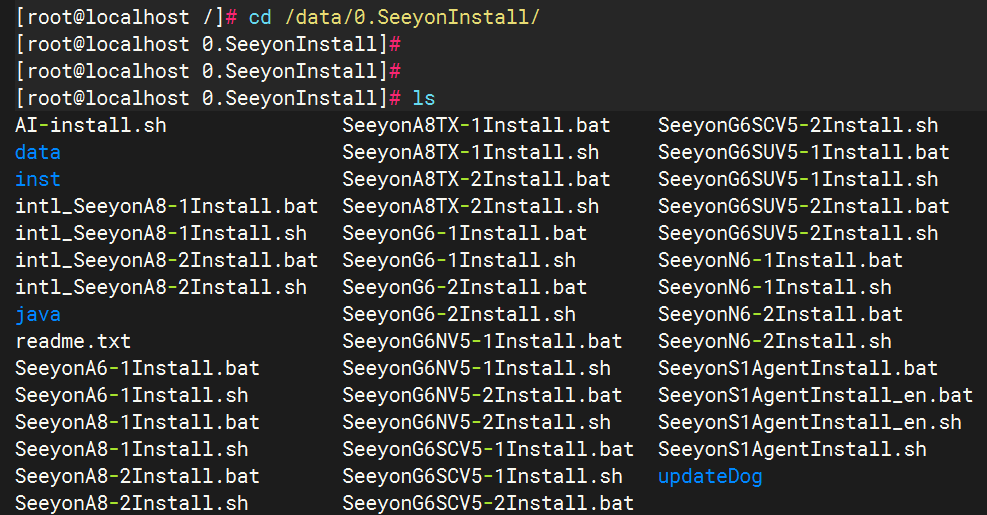987x515 pixels.
Task: Click SeeyonG6-2Install.bat file name
Action: [465, 288]
